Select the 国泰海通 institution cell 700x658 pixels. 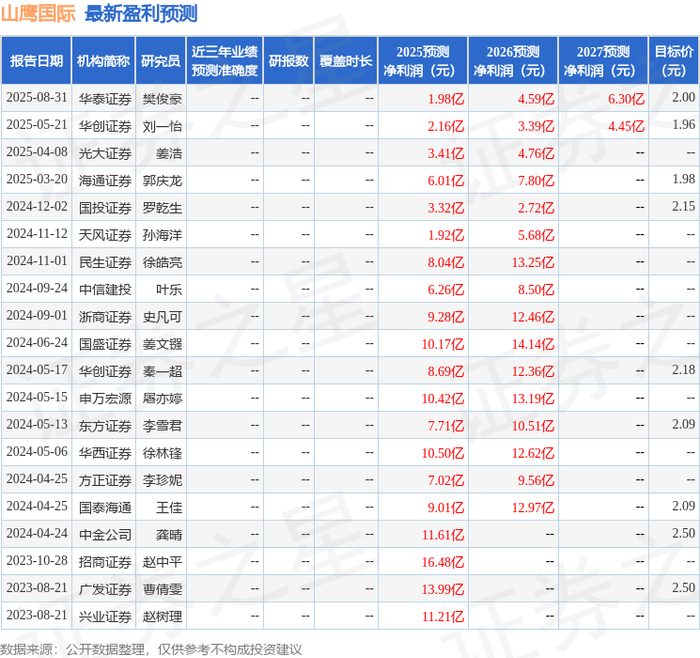tap(105, 507)
